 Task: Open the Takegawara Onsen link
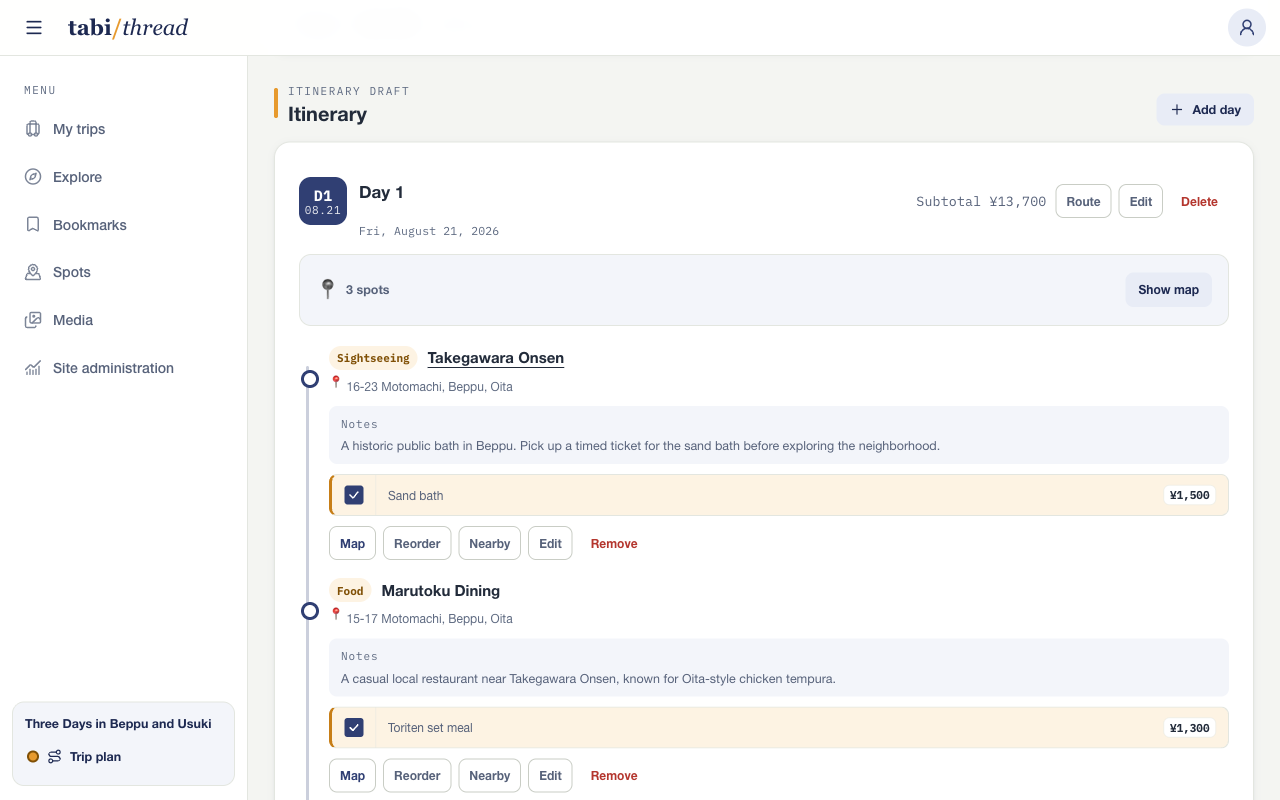point(496,358)
